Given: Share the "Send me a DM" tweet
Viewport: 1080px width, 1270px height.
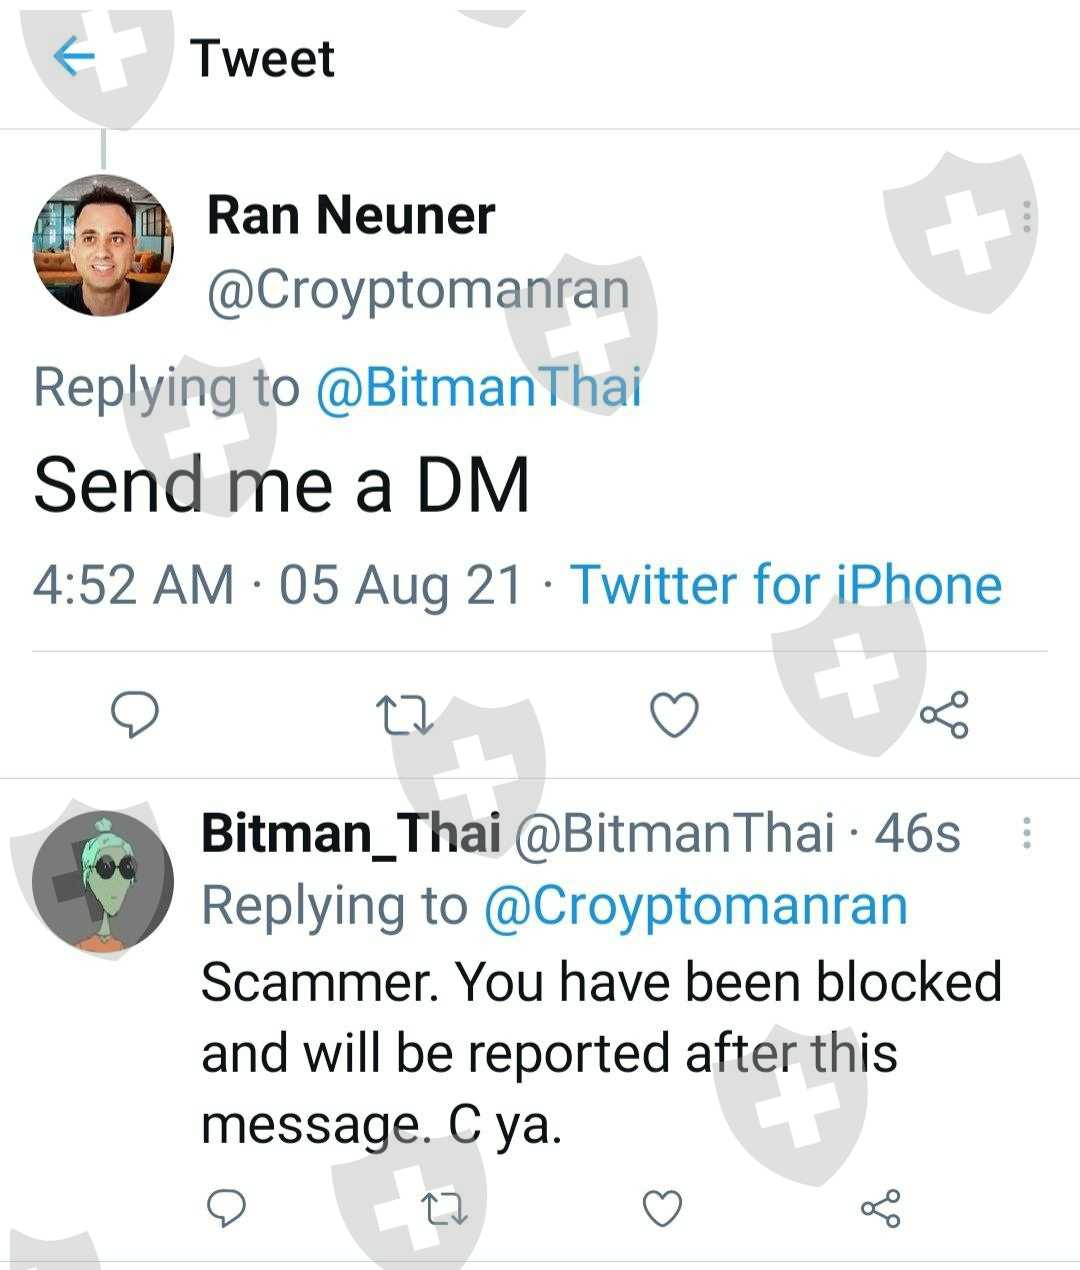Looking at the screenshot, I should [944, 715].
